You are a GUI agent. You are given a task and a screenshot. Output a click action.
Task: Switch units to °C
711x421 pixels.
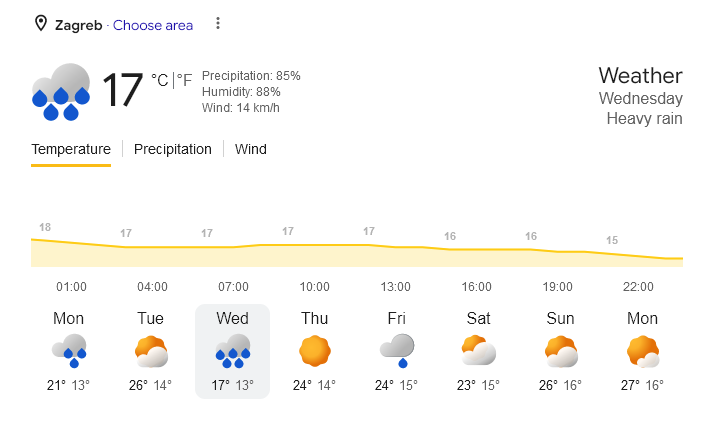pos(160,80)
